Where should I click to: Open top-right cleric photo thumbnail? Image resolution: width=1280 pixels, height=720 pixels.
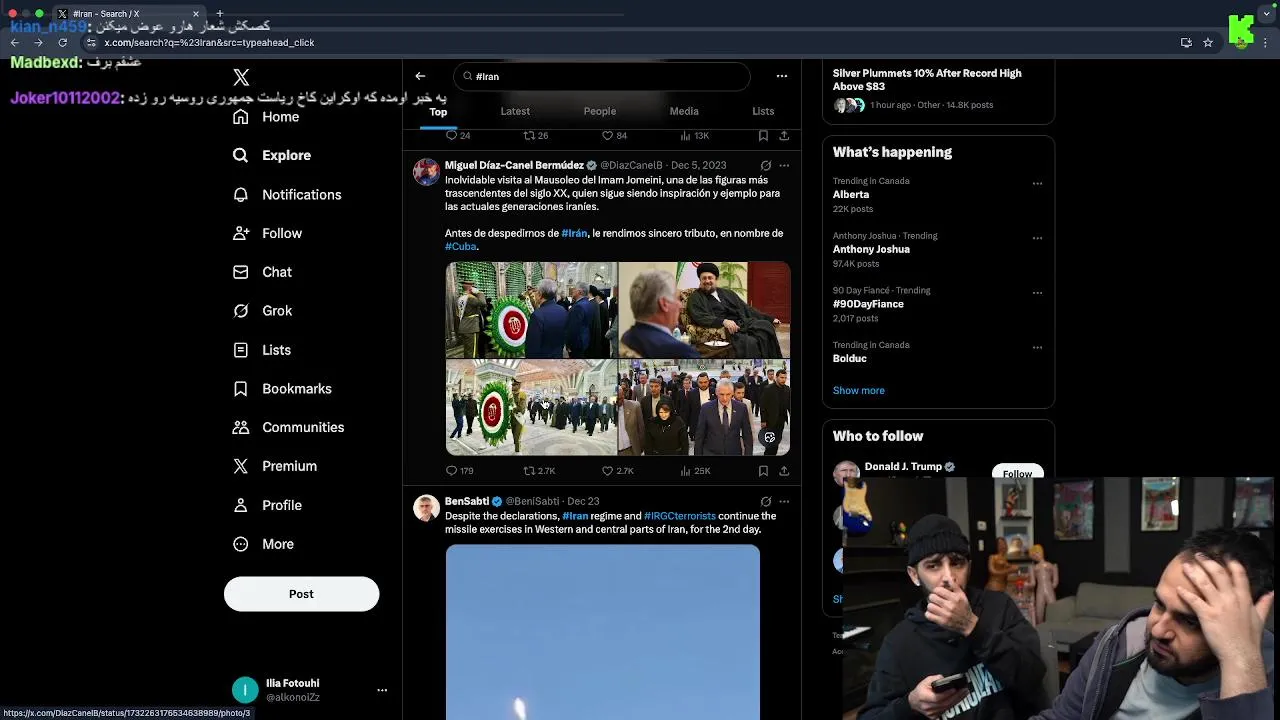(705, 309)
